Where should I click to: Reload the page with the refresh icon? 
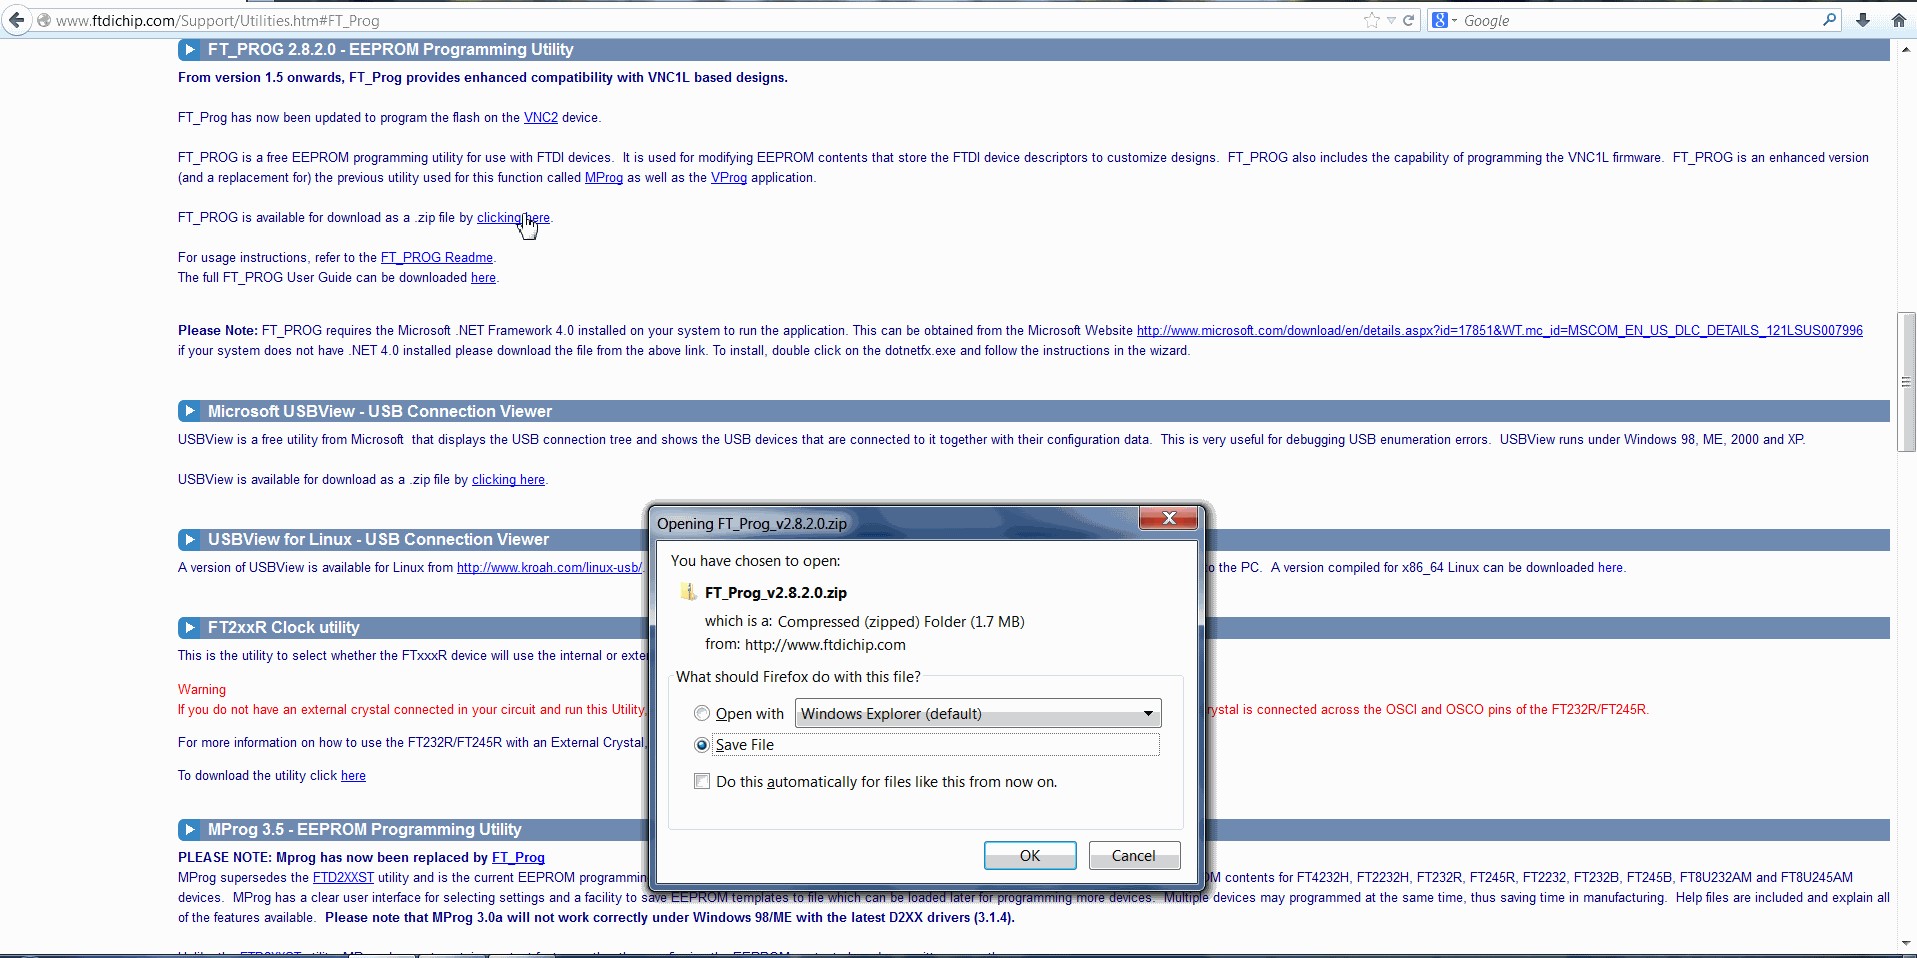[x=1409, y=20]
